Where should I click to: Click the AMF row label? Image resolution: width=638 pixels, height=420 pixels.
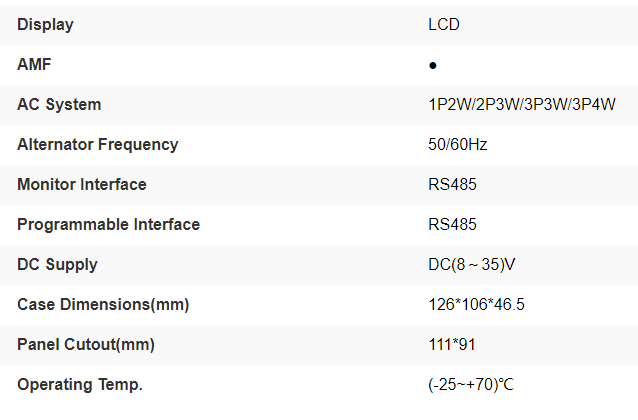coord(34,64)
